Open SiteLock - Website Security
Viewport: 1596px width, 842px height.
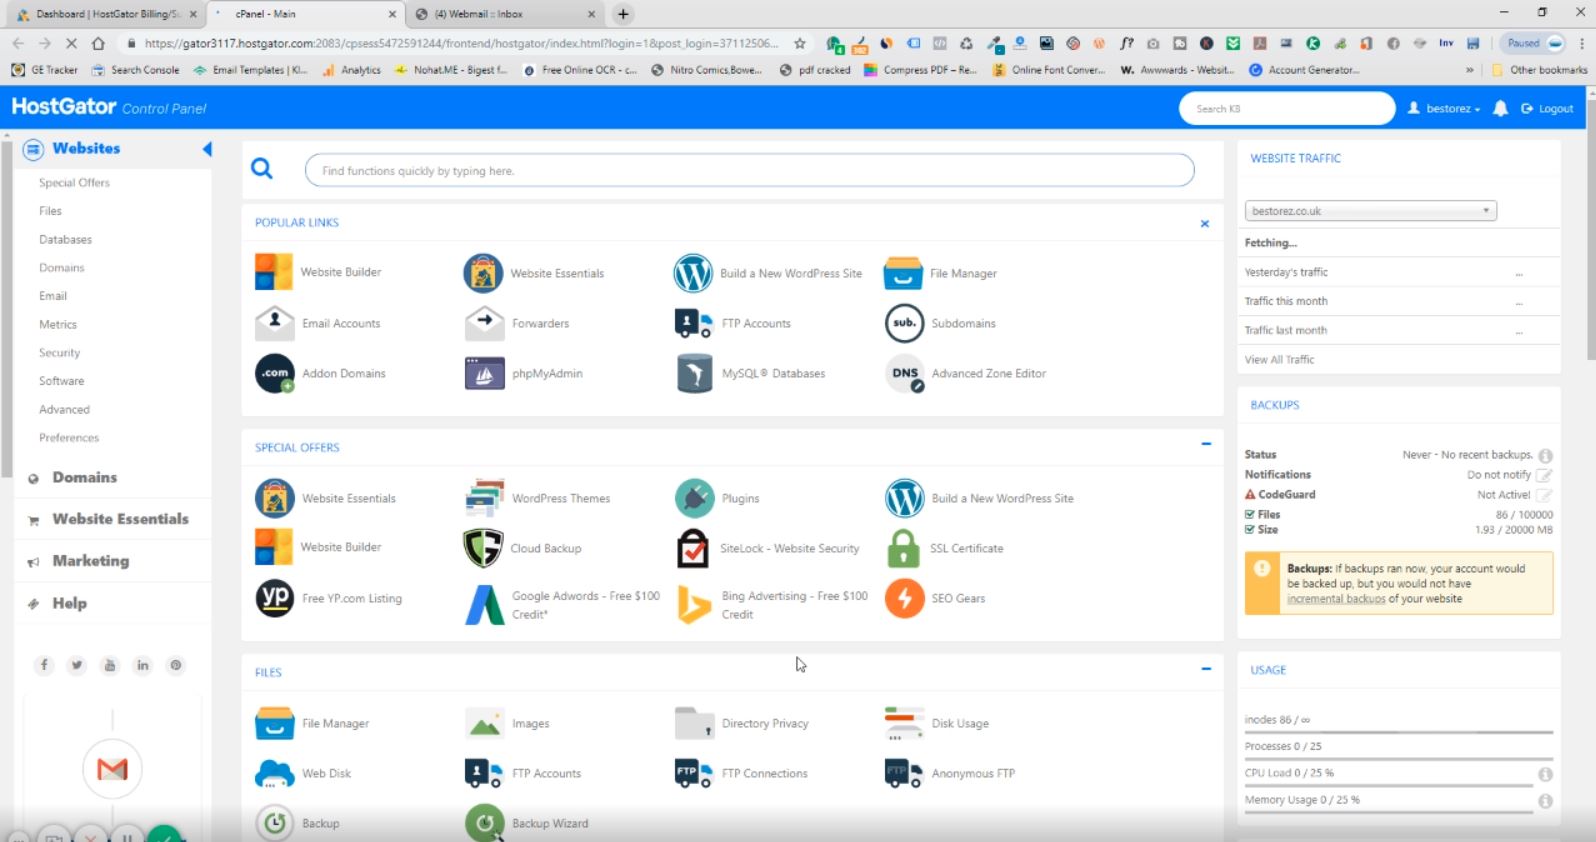pyautogui.click(x=767, y=548)
